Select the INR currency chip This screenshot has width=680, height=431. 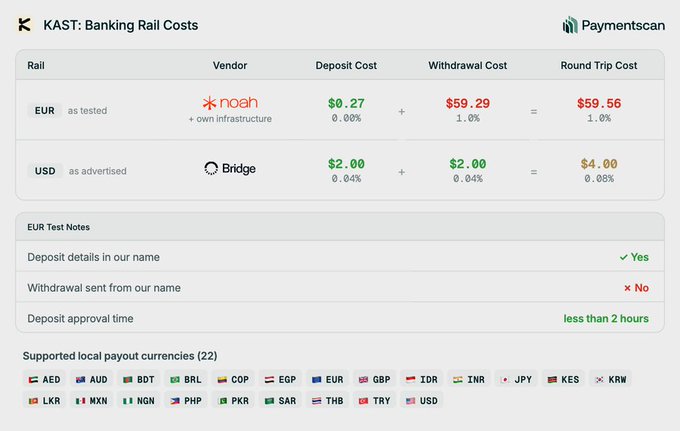pyautogui.click(x=469, y=379)
